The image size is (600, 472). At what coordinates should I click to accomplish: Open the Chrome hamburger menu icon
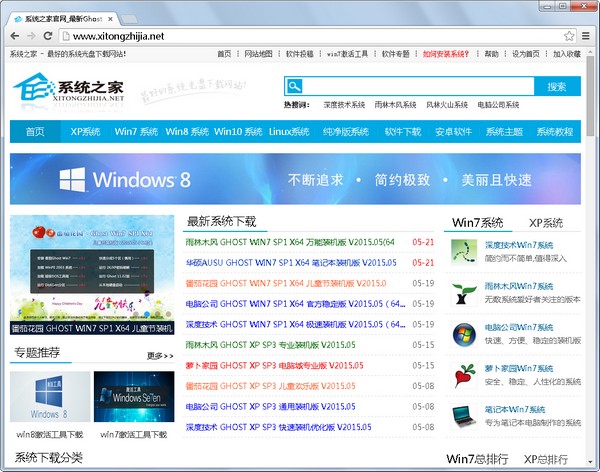[x=586, y=36]
